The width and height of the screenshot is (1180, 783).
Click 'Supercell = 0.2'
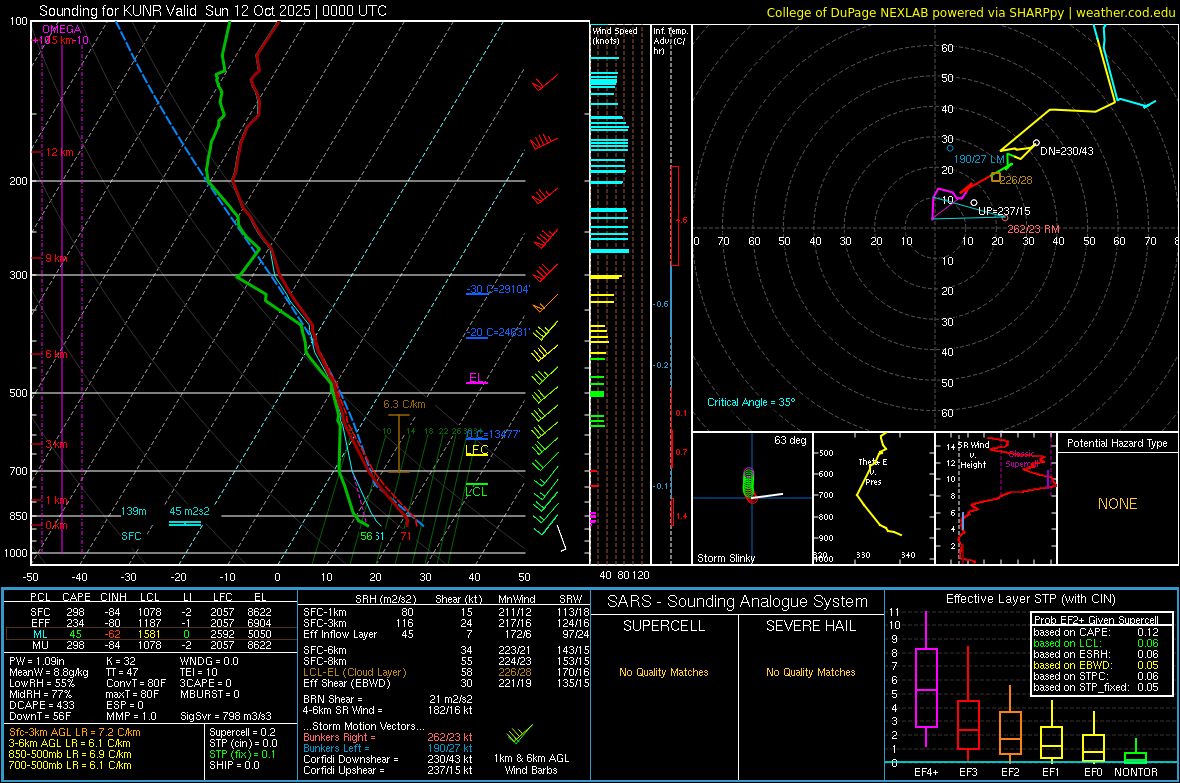pos(242,732)
